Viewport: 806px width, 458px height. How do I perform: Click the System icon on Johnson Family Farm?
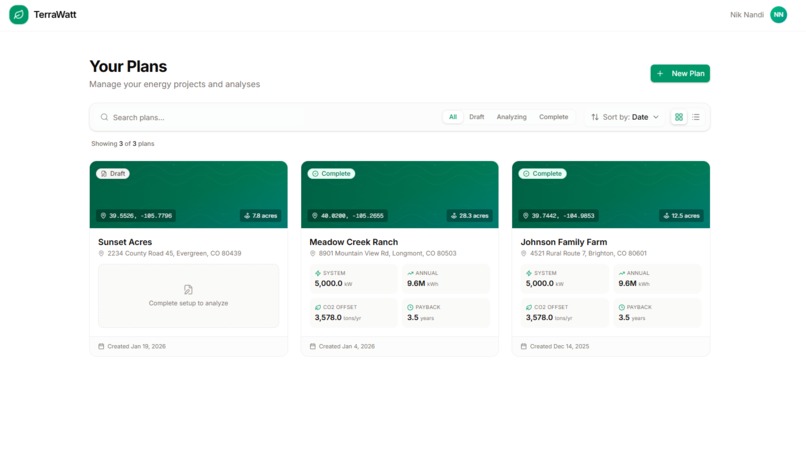tap(529, 273)
